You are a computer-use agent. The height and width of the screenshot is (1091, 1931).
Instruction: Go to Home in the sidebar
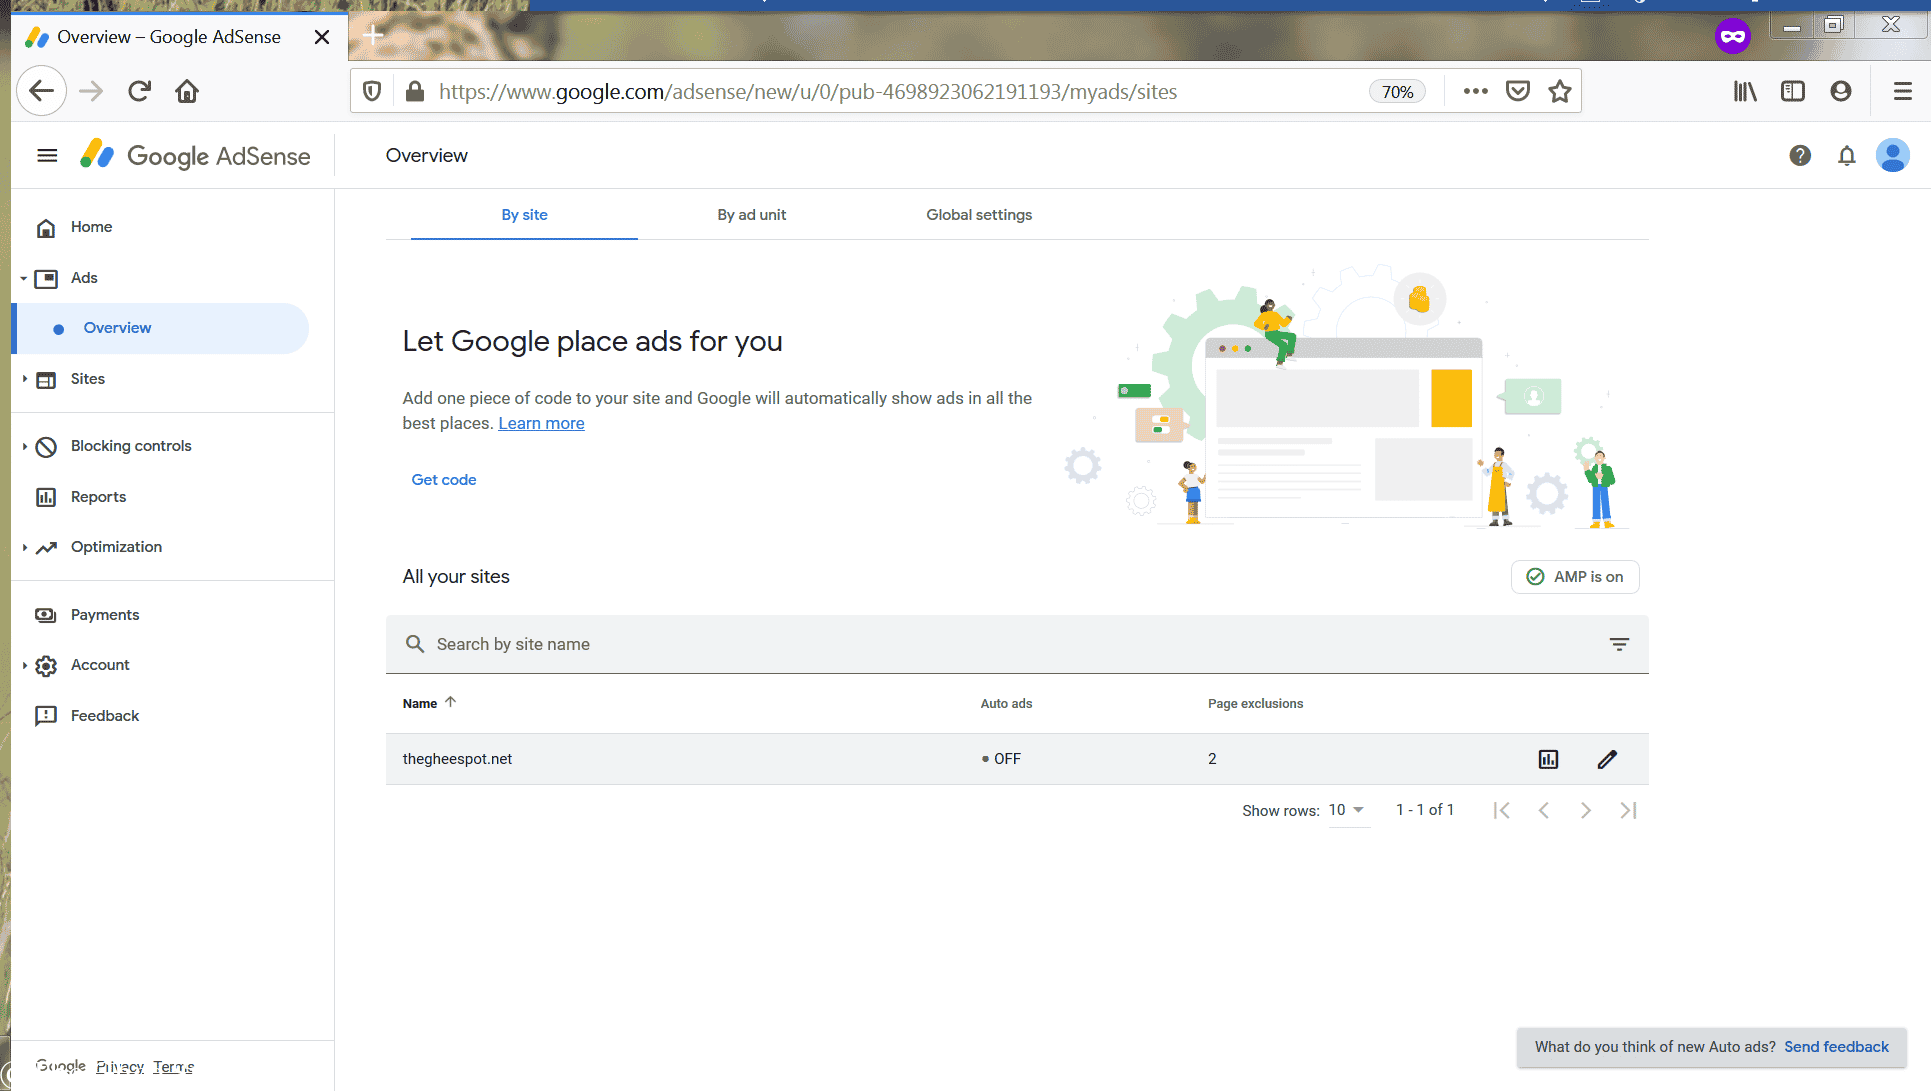(91, 227)
